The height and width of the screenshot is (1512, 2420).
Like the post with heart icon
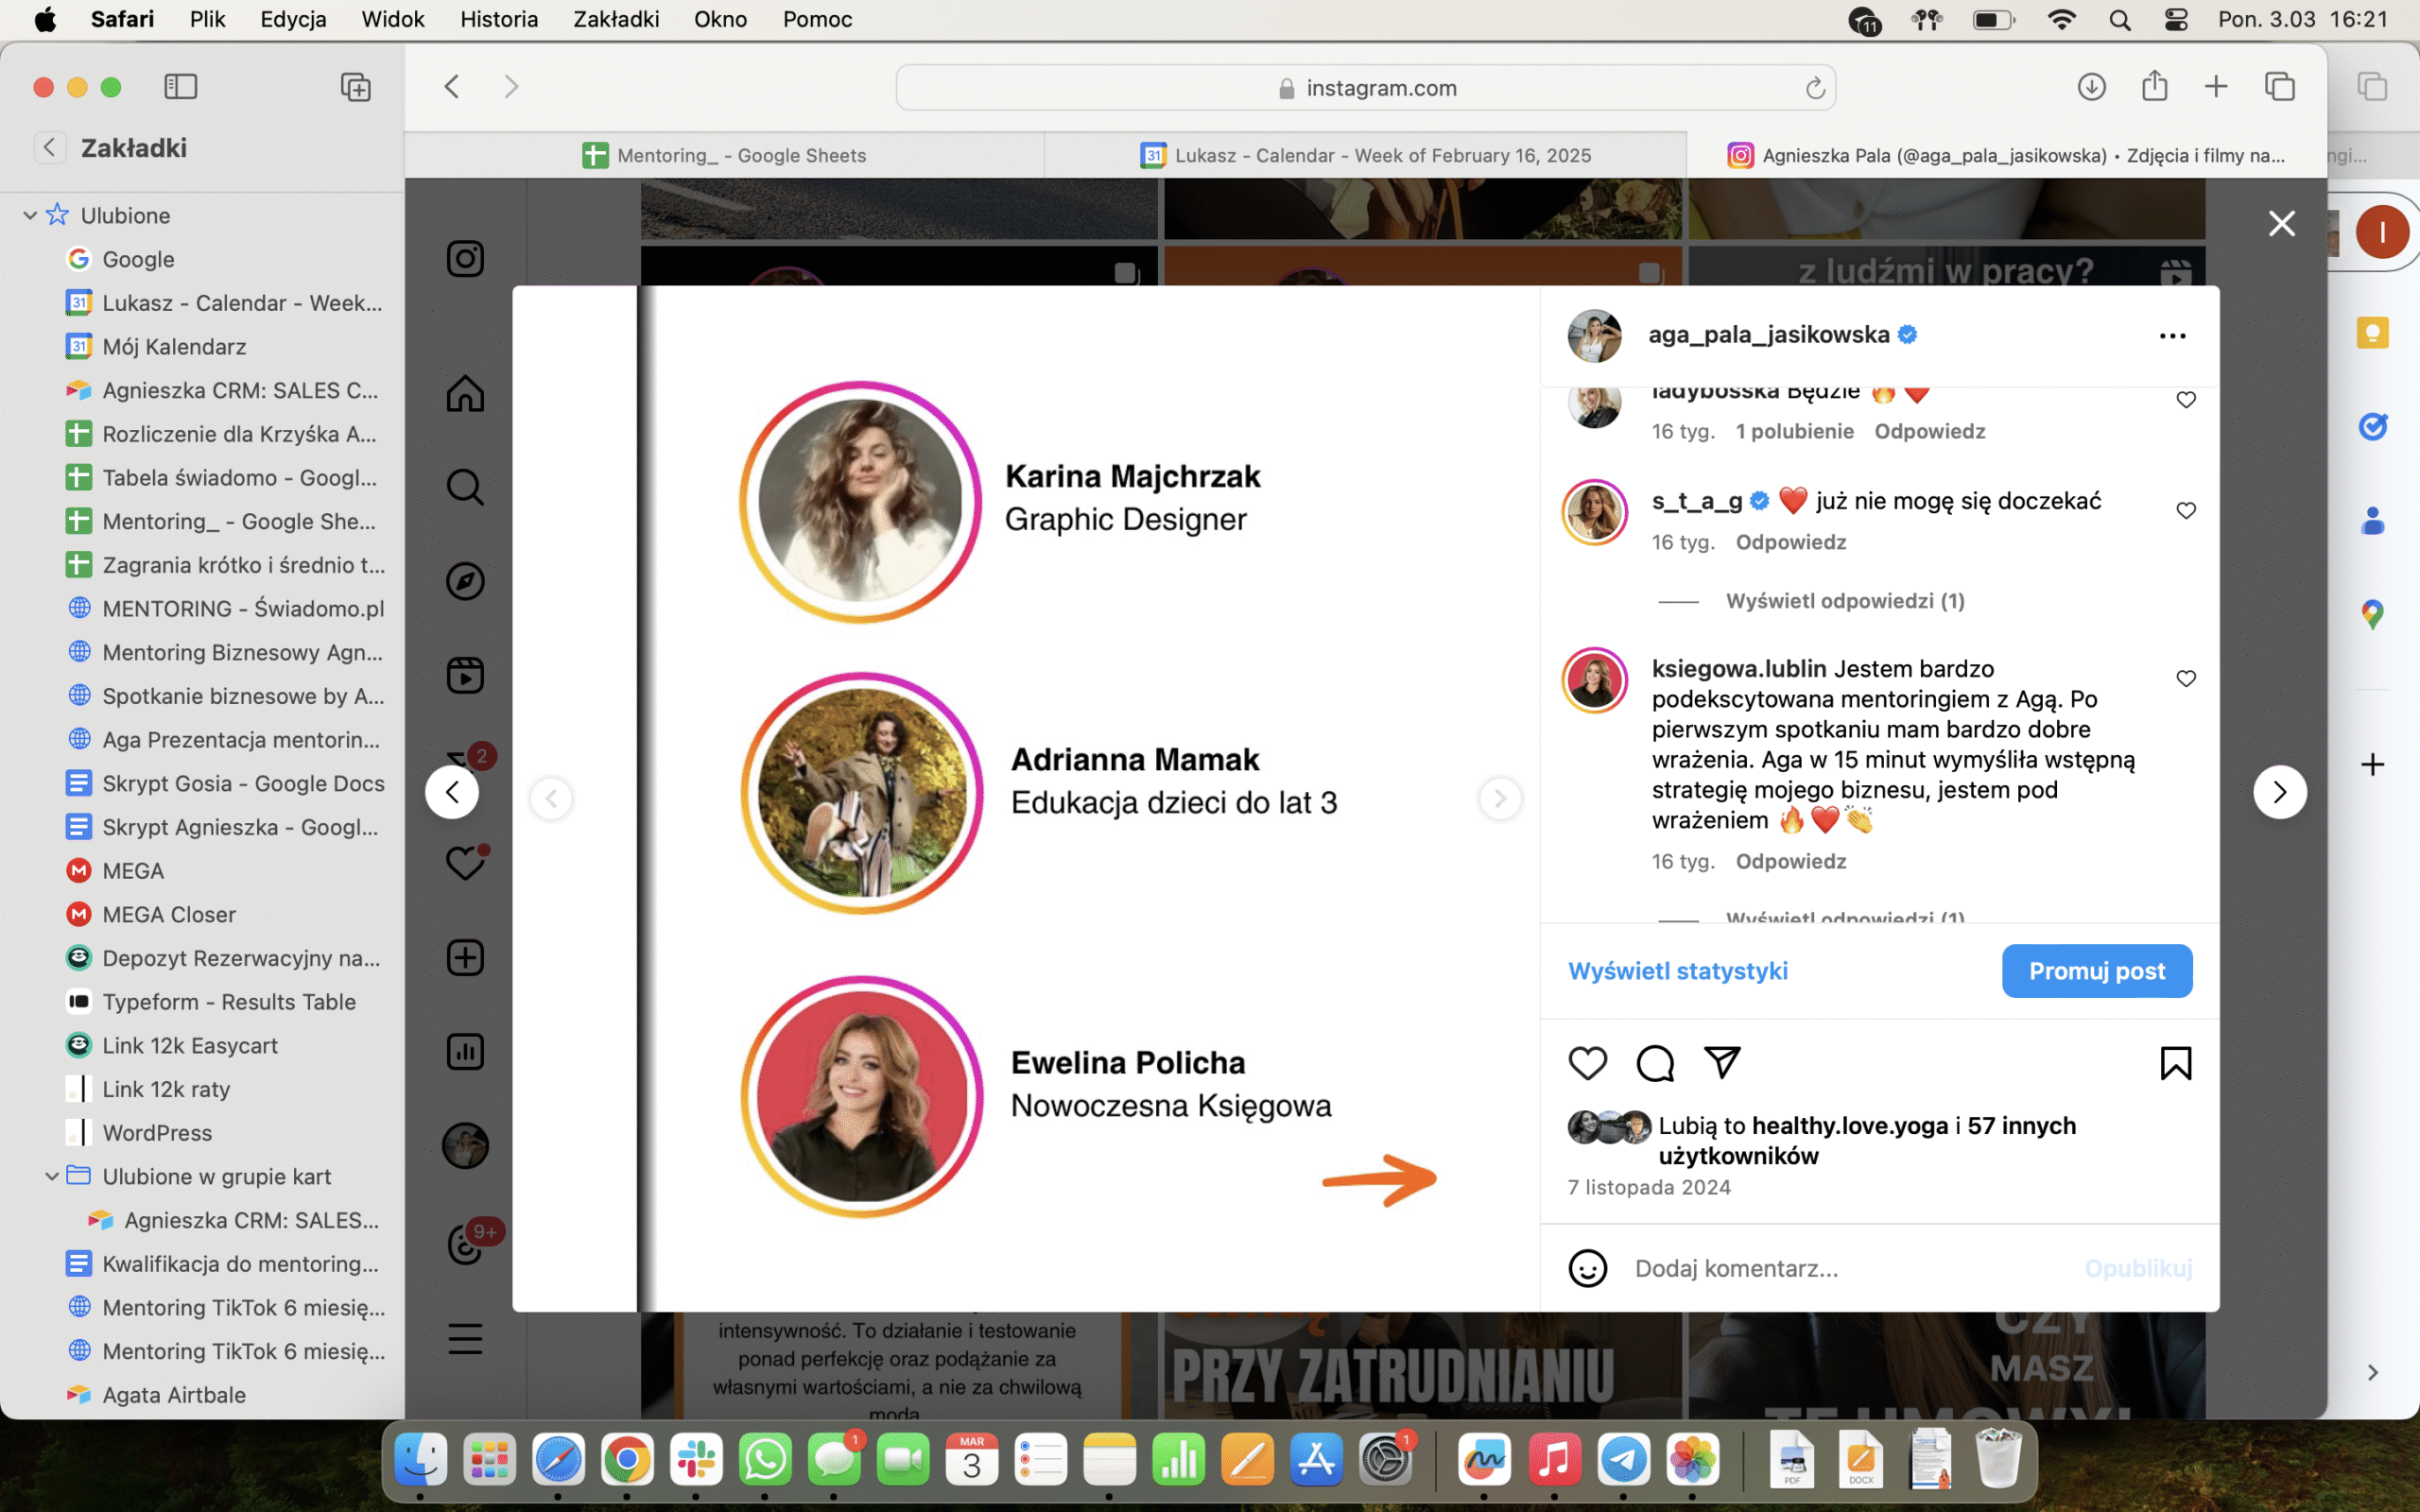(x=1587, y=1063)
